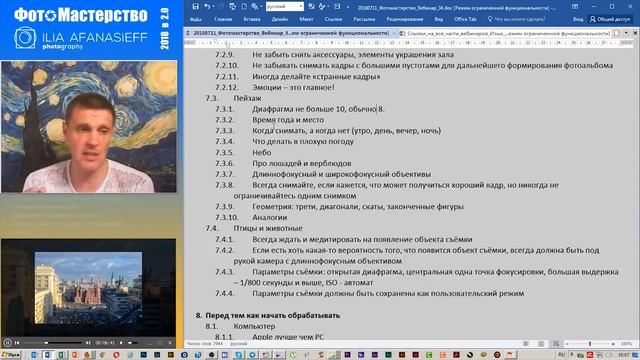This screenshot has width=640, height=360.
Task: Switch to web layout view icon
Action: [556, 344]
